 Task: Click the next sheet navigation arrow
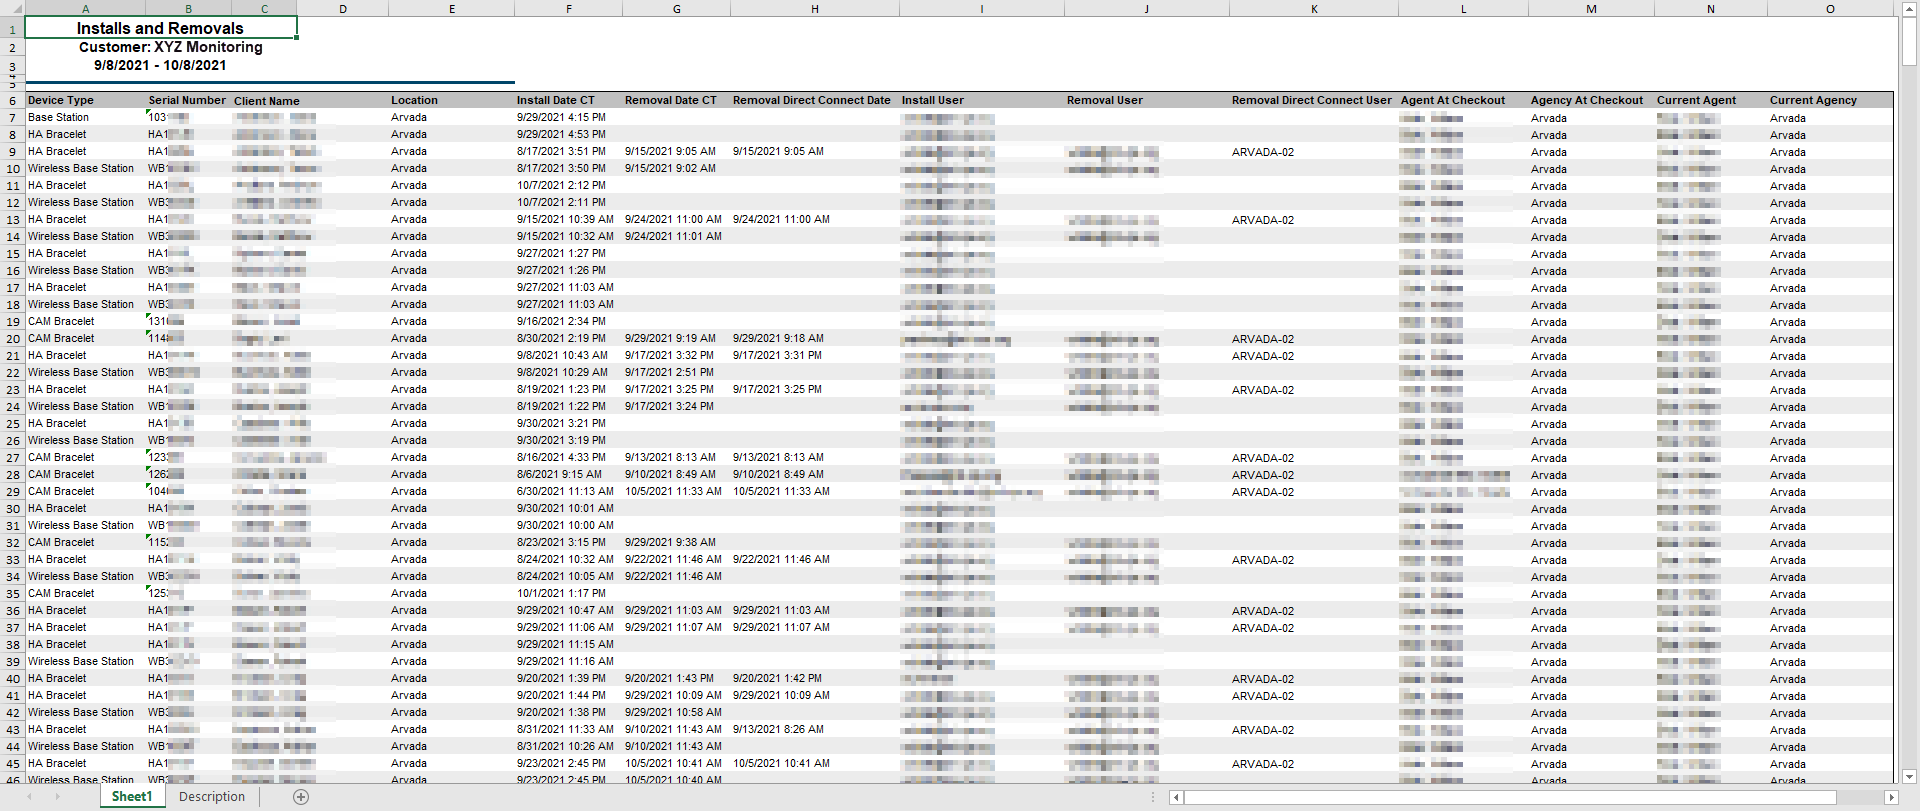pos(57,797)
